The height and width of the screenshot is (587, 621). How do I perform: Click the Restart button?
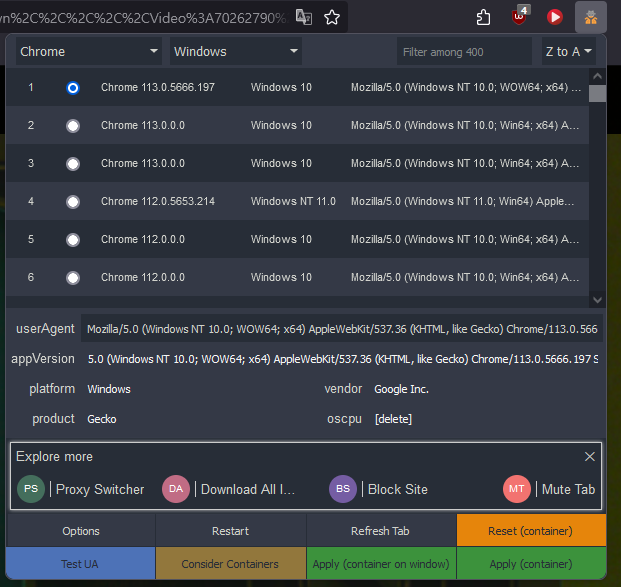[x=231, y=531]
